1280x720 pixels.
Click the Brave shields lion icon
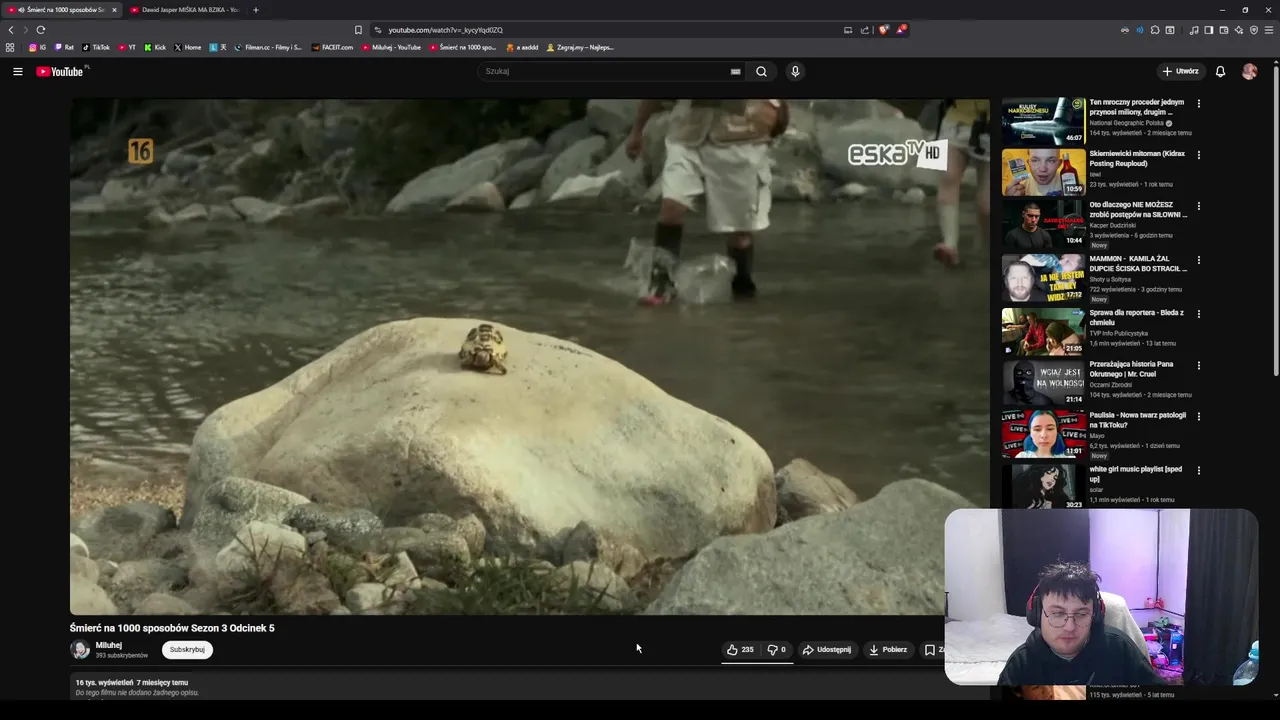tap(883, 30)
